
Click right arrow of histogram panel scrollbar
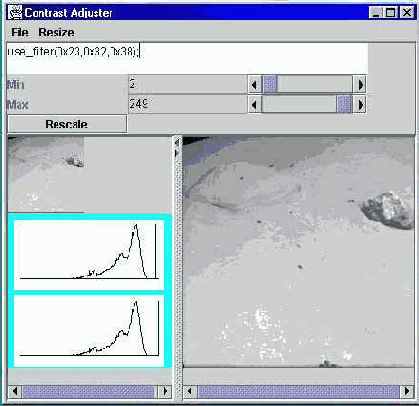pyautogui.click(x=165, y=391)
